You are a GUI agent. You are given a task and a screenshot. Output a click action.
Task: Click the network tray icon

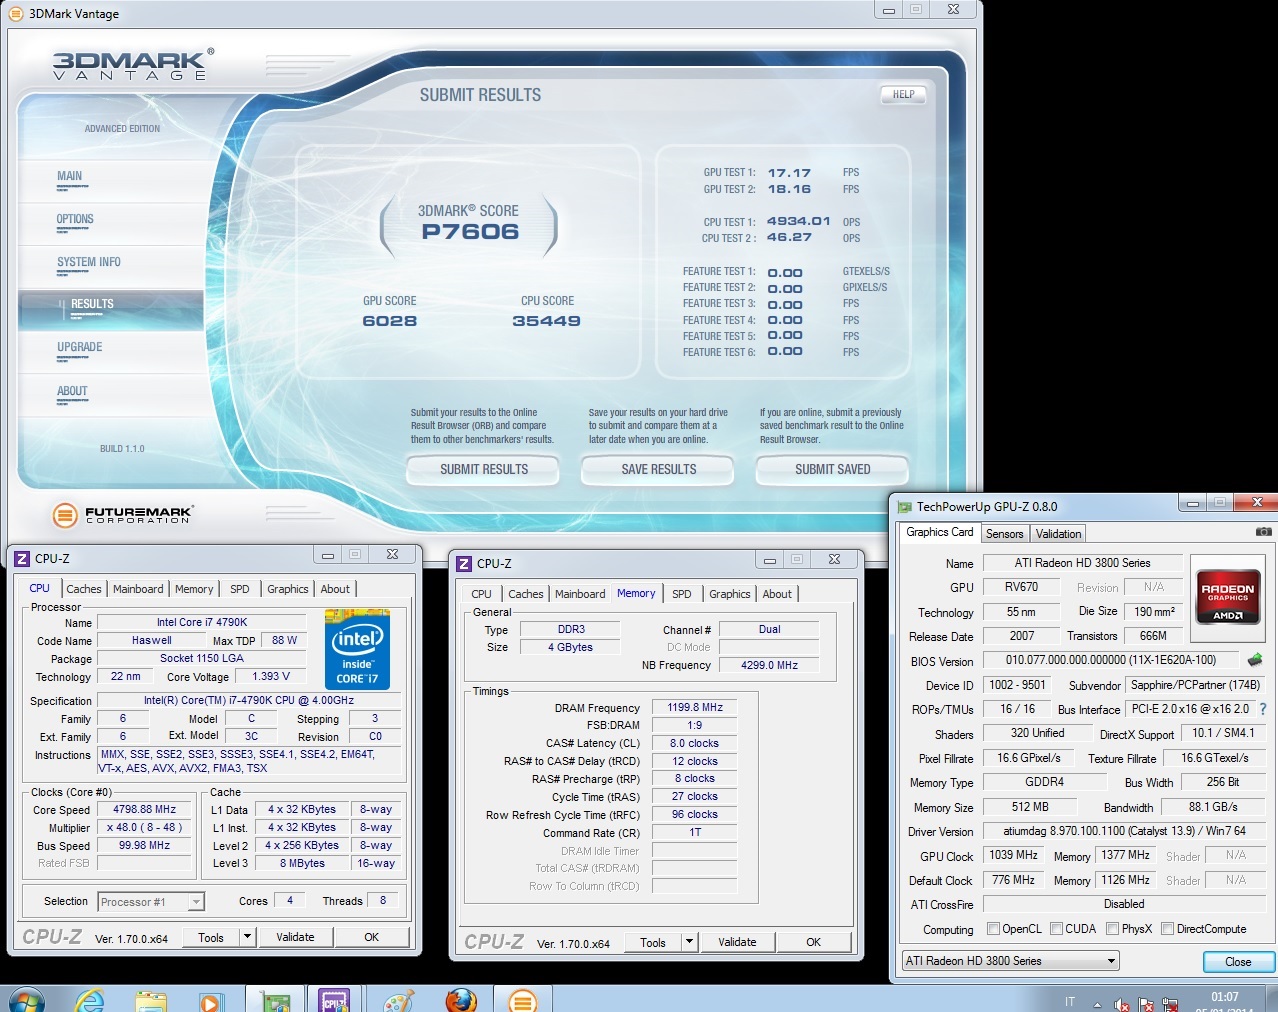(x=1170, y=1004)
